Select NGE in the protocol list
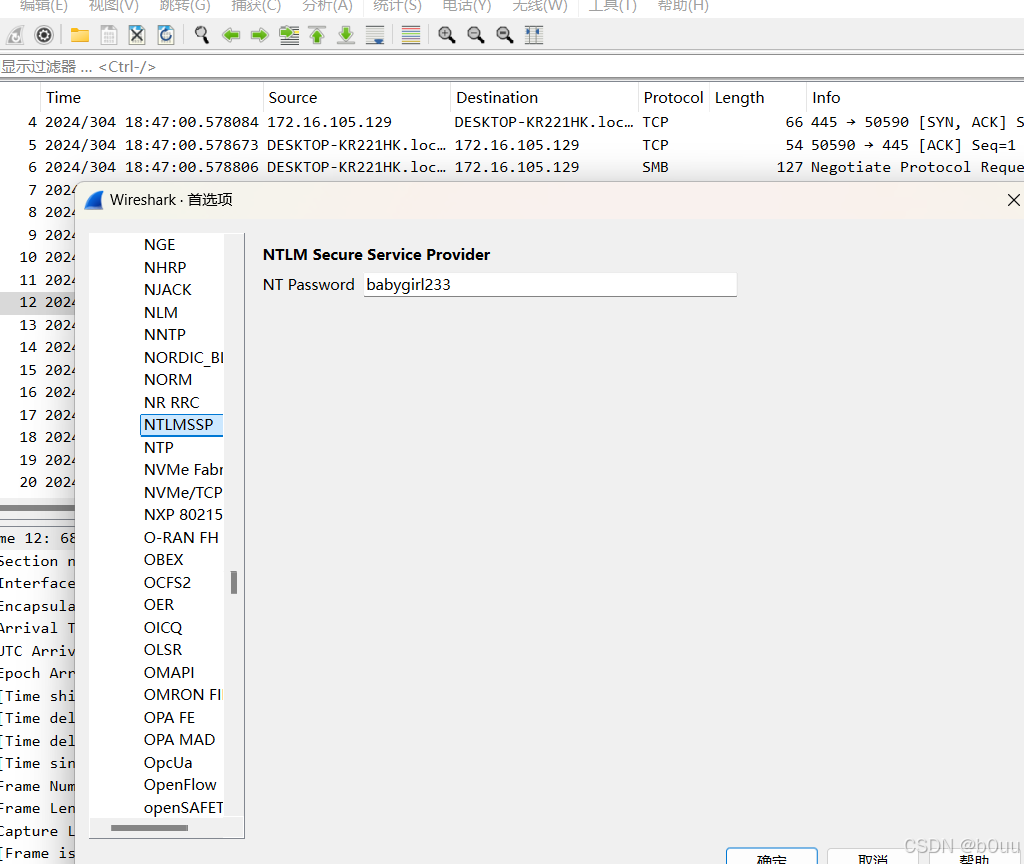This screenshot has width=1024, height=864. point(159,245)
